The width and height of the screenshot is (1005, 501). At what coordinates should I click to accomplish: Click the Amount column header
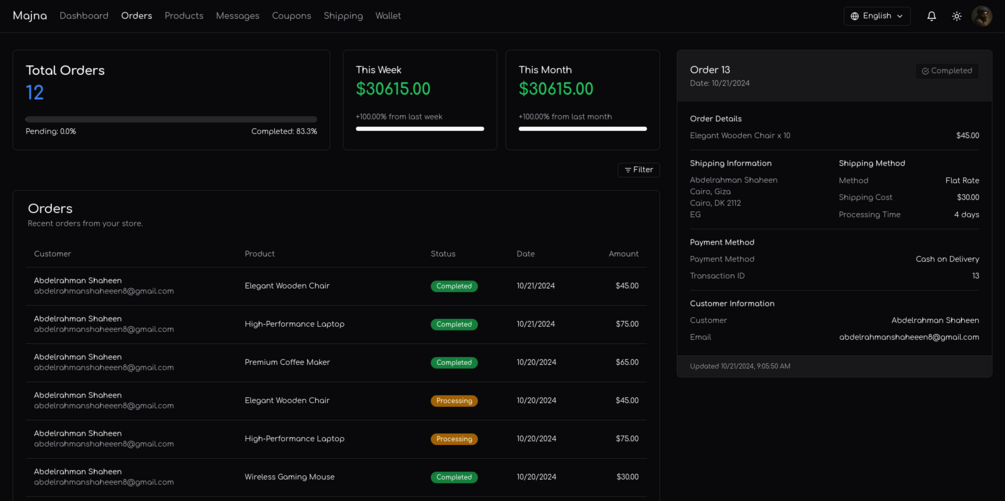point(623,254)
